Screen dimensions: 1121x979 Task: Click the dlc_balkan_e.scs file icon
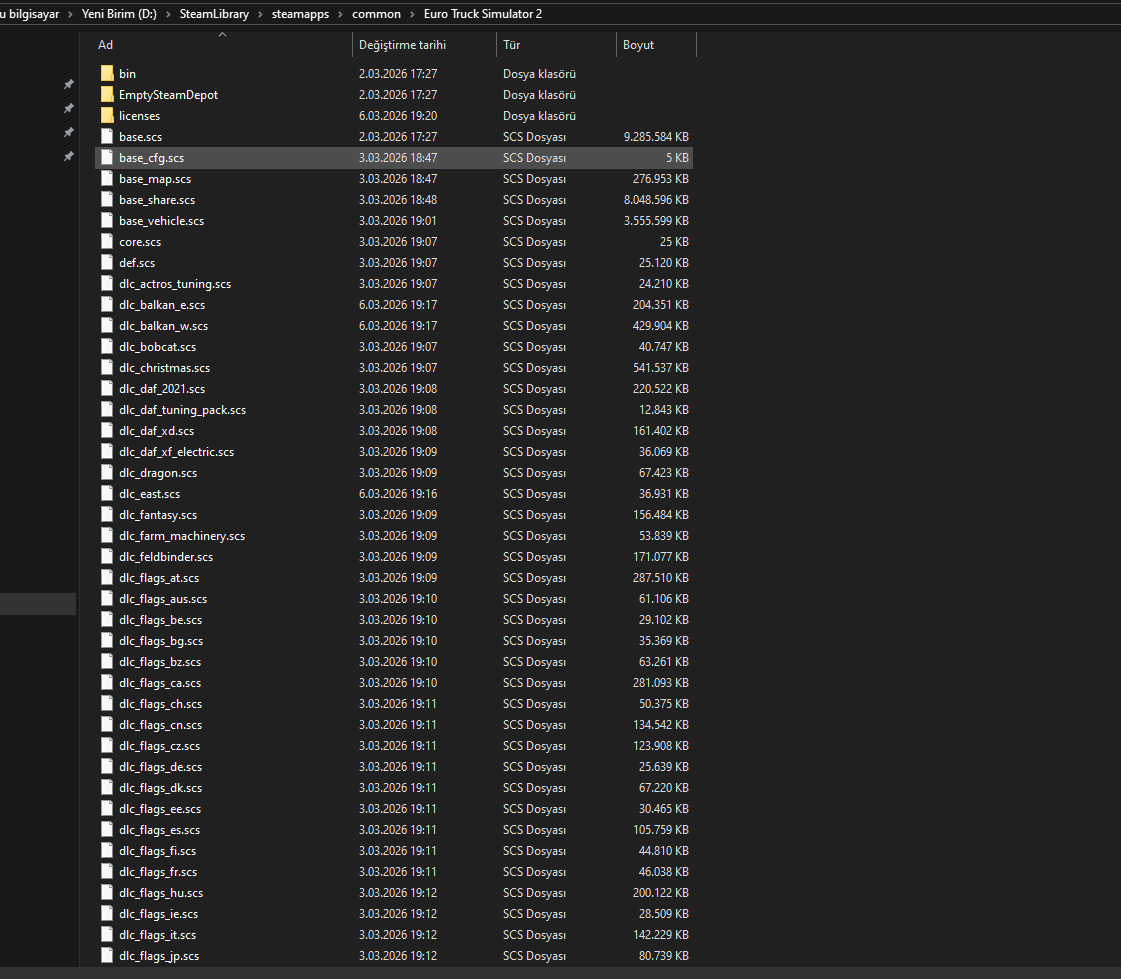click(107, 305)
